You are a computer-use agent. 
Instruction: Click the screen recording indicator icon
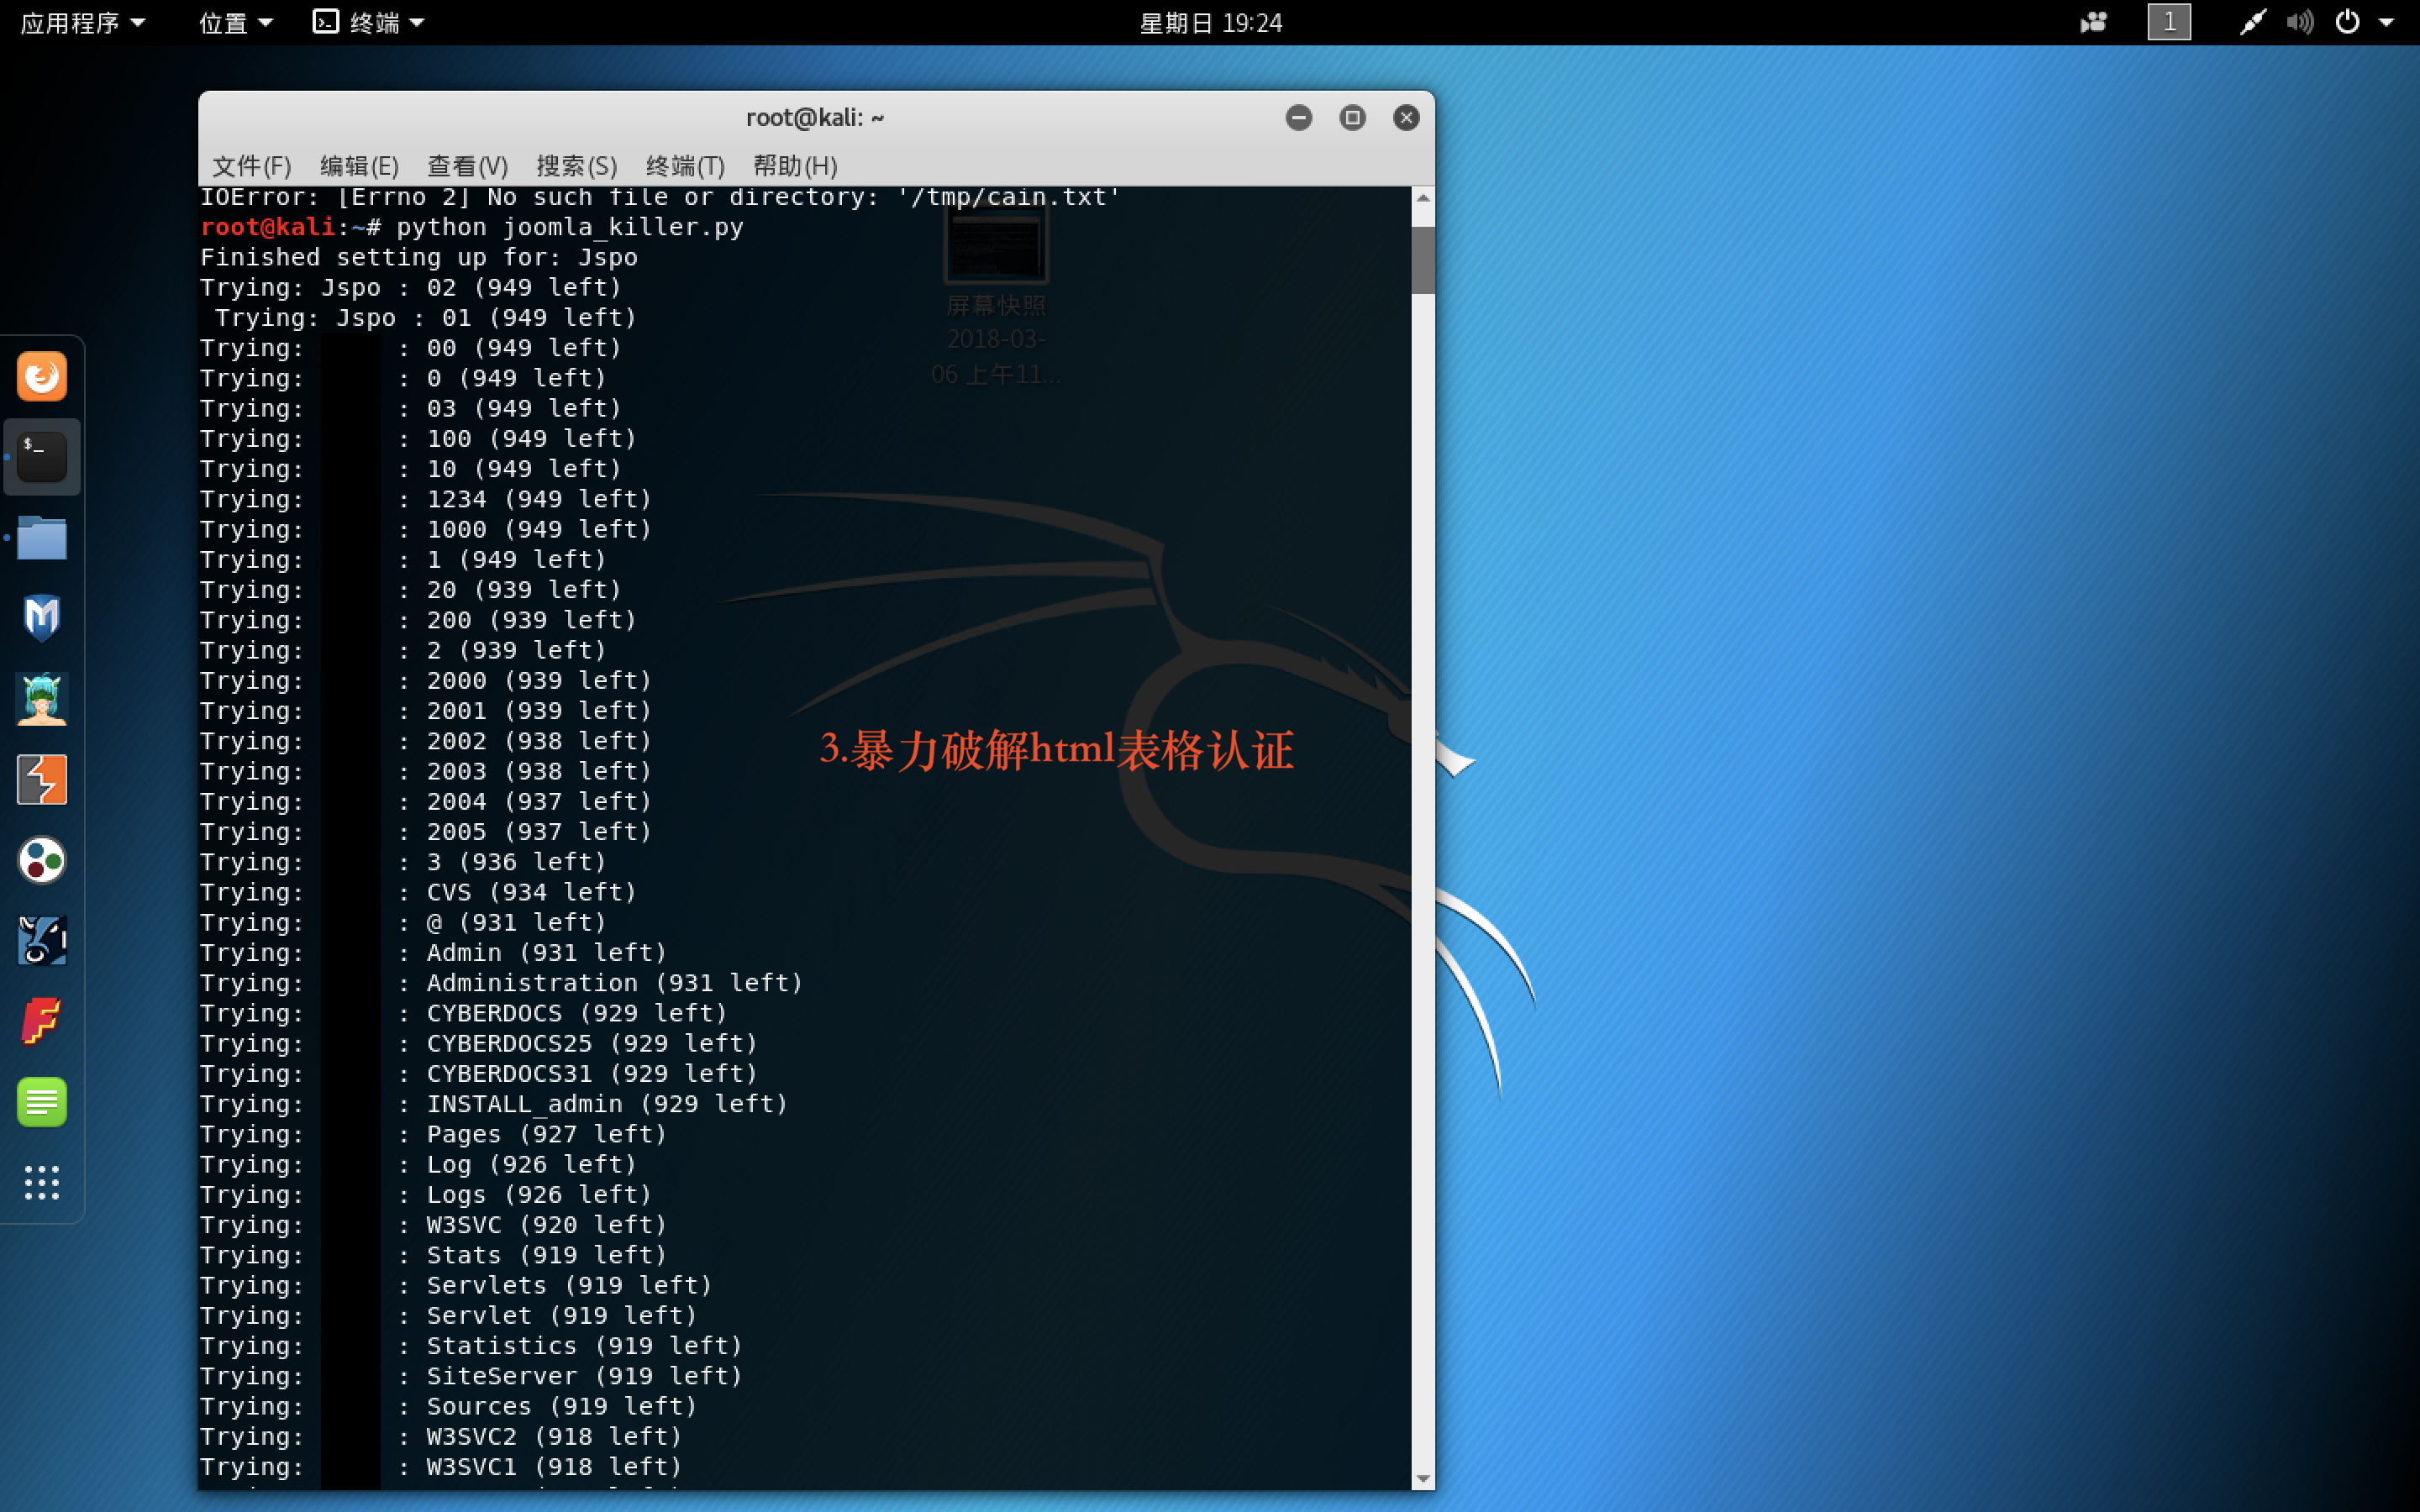(x=2093, y=22)
